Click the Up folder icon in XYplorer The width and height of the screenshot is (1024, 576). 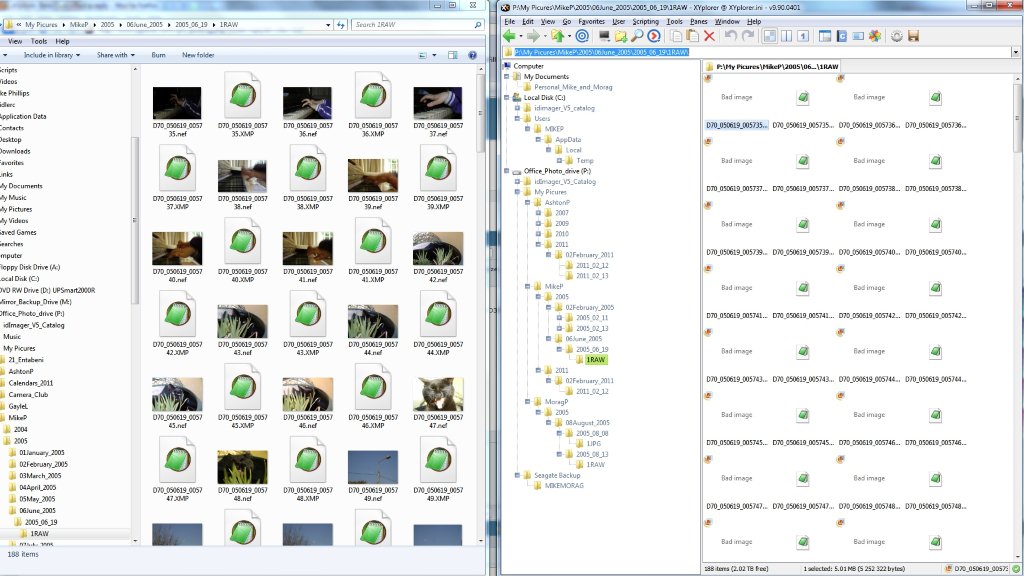(x=556, y=36)
